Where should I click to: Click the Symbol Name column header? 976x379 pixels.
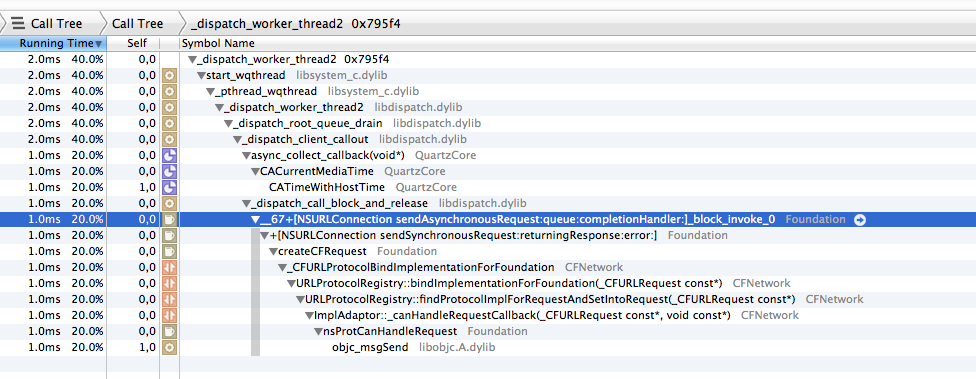click(218, 44)
